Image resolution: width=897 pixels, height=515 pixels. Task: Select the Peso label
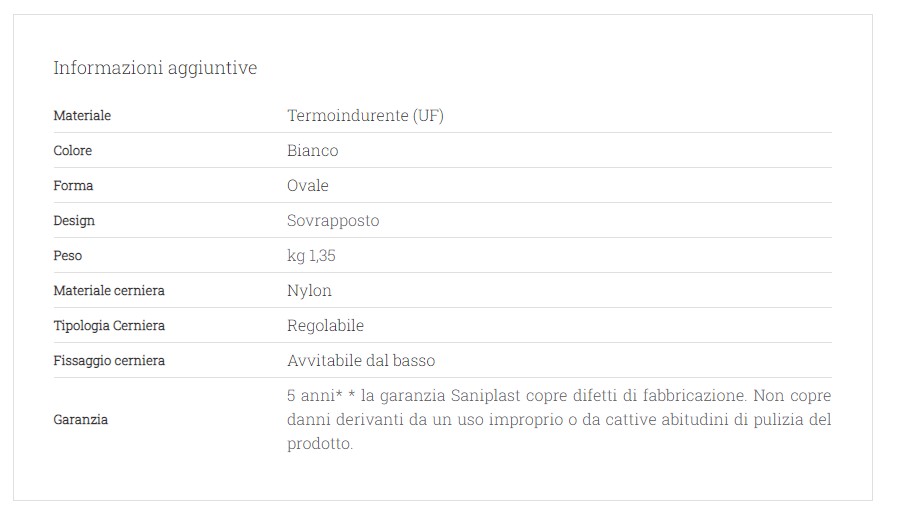(x=68, y=256)
